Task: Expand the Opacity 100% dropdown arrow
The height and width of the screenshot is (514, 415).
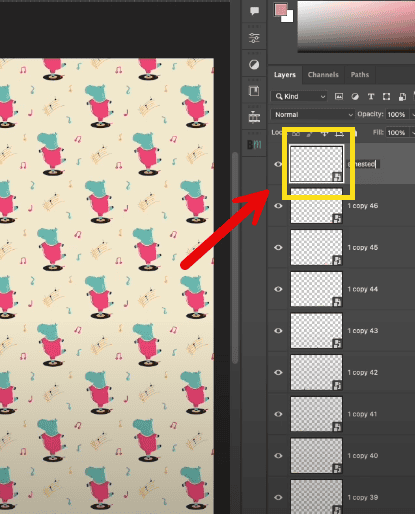Action: tap(413, 115)
